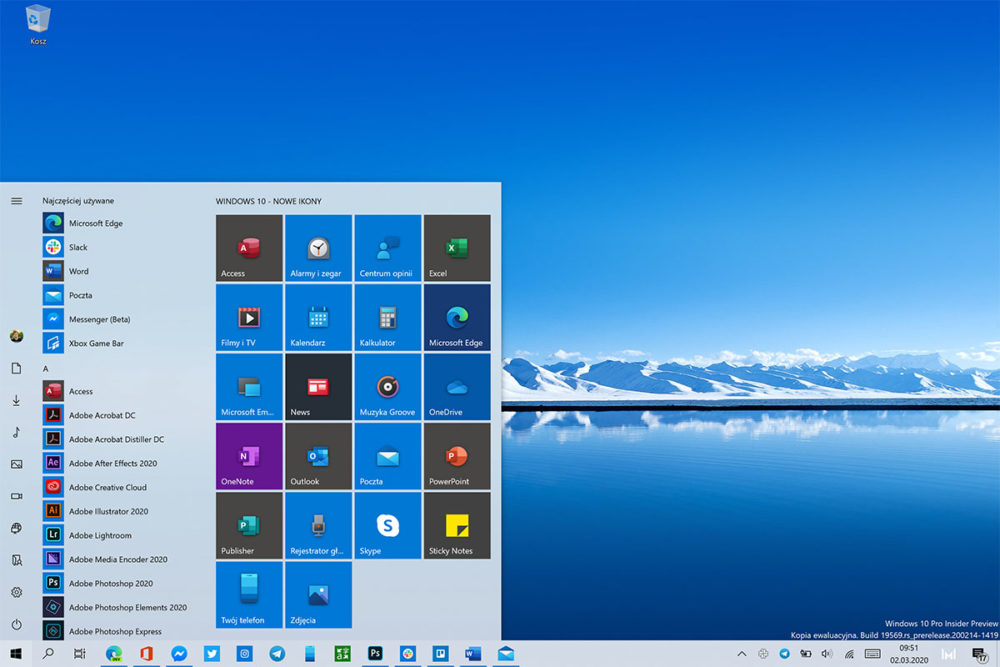Open the Music folder from the Start sidebar
Image resolution: width=1000 pixels, height=667 pixels.
pyautogui.click(x=17, y=432)
